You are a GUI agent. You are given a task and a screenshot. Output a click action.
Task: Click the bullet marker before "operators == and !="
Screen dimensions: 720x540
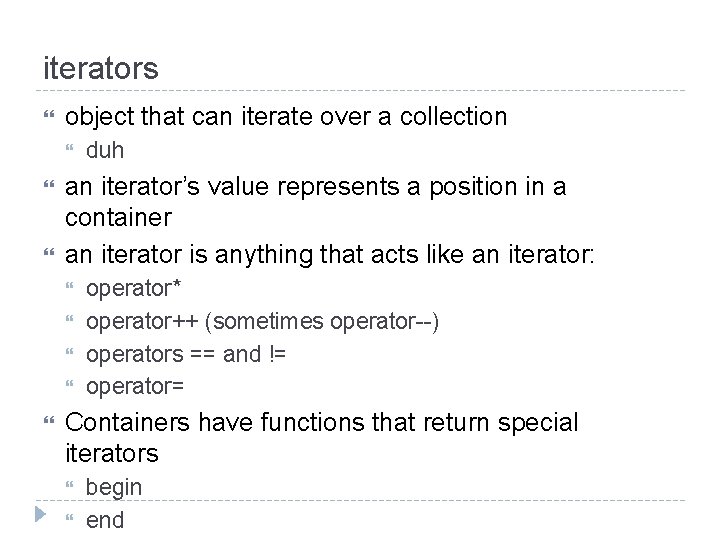coord(70,354)
